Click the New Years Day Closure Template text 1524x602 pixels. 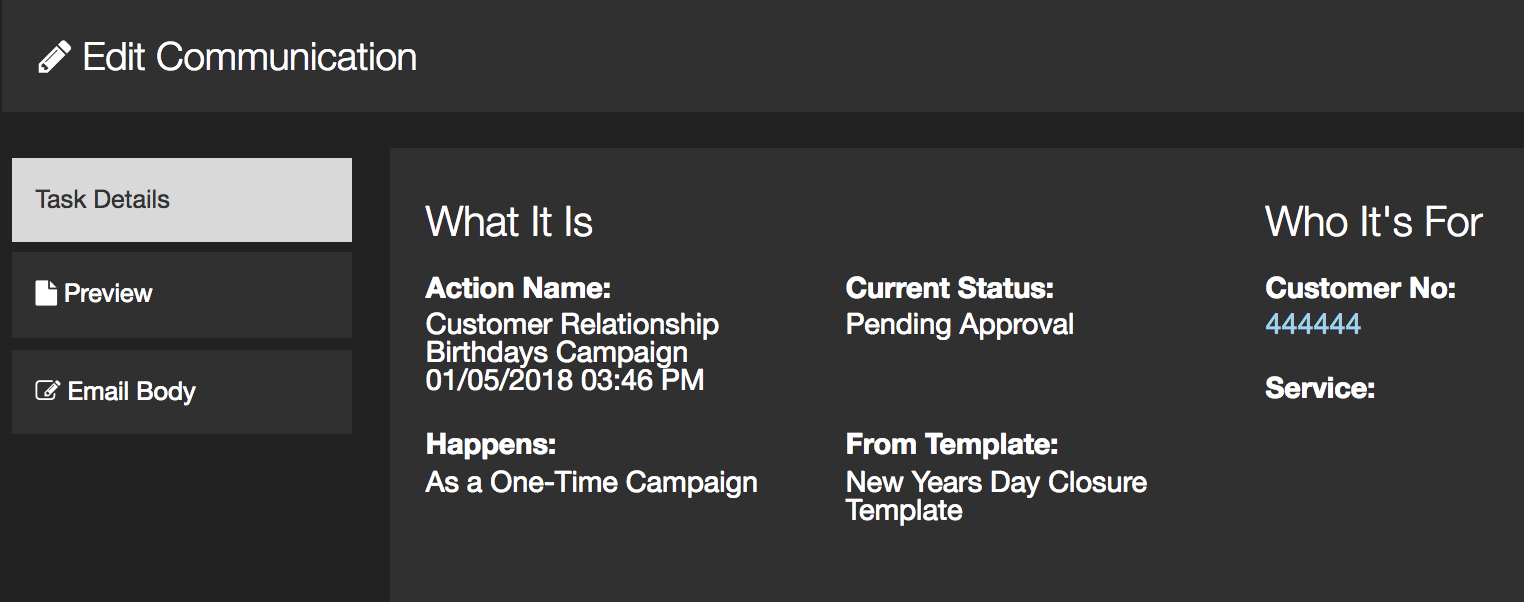(996, 496)
